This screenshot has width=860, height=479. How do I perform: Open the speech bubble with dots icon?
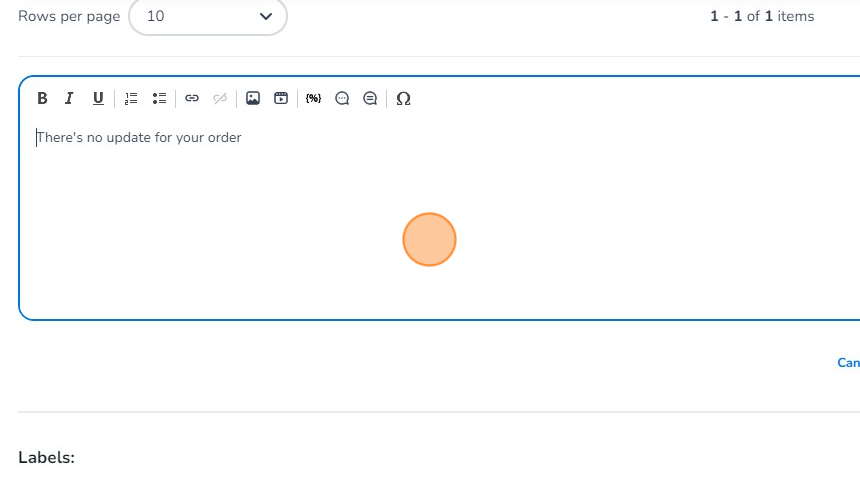tap(342, 98)
